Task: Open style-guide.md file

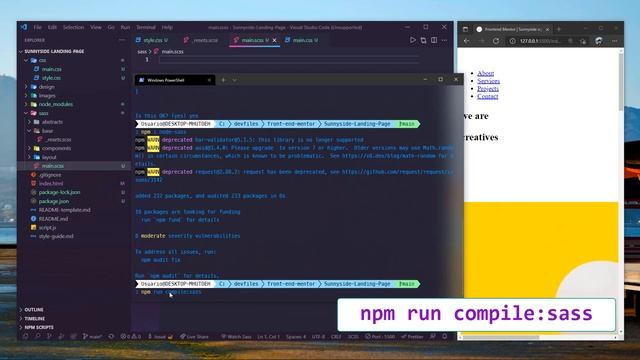Action: tap(56, 236)
